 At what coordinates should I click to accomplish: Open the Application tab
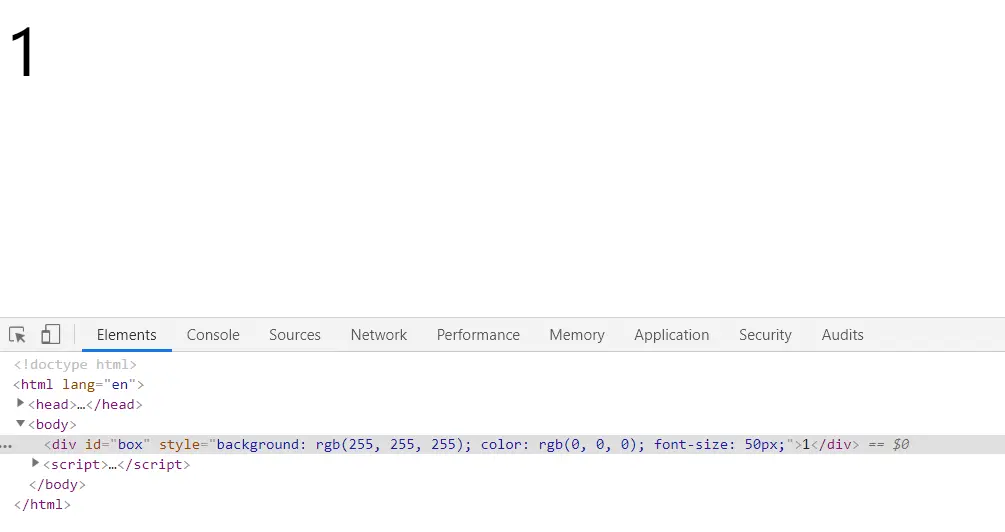click(x=672, y=335)
